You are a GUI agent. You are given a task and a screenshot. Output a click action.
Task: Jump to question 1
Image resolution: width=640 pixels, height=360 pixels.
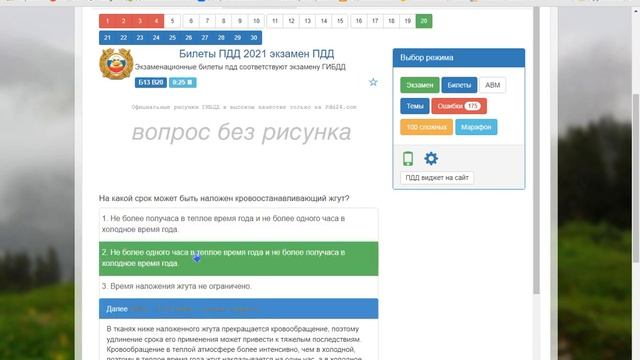coord(107,21)
